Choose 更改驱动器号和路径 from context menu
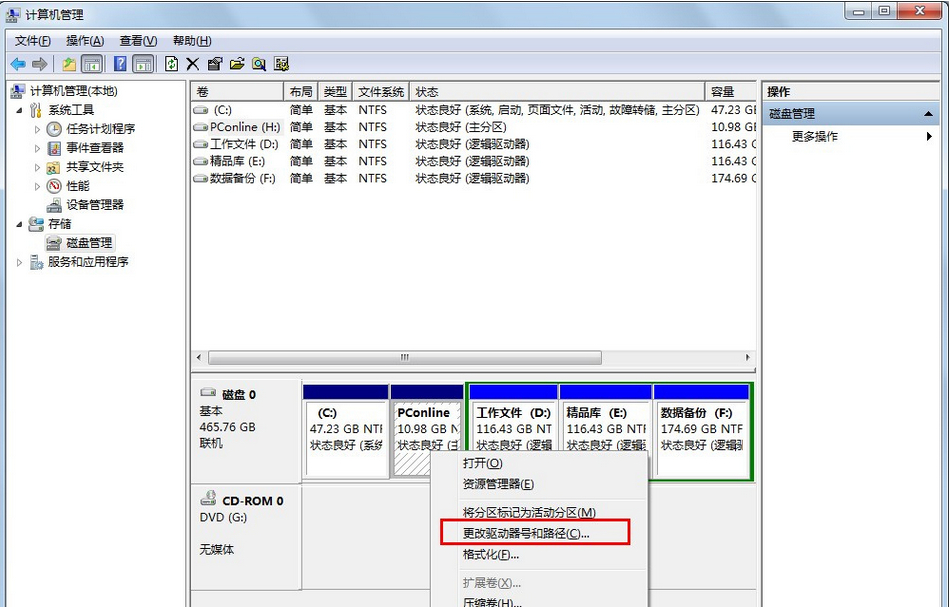This screenshot has height=607, width=950. coord(526,534)
